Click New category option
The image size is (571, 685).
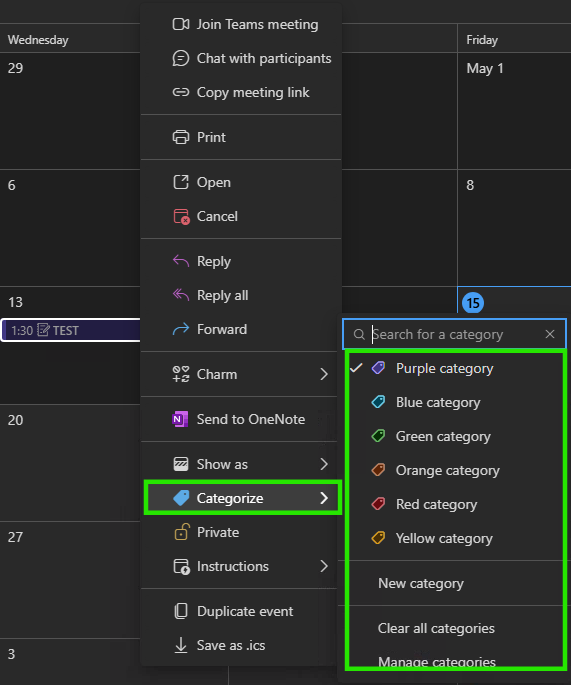421,583
